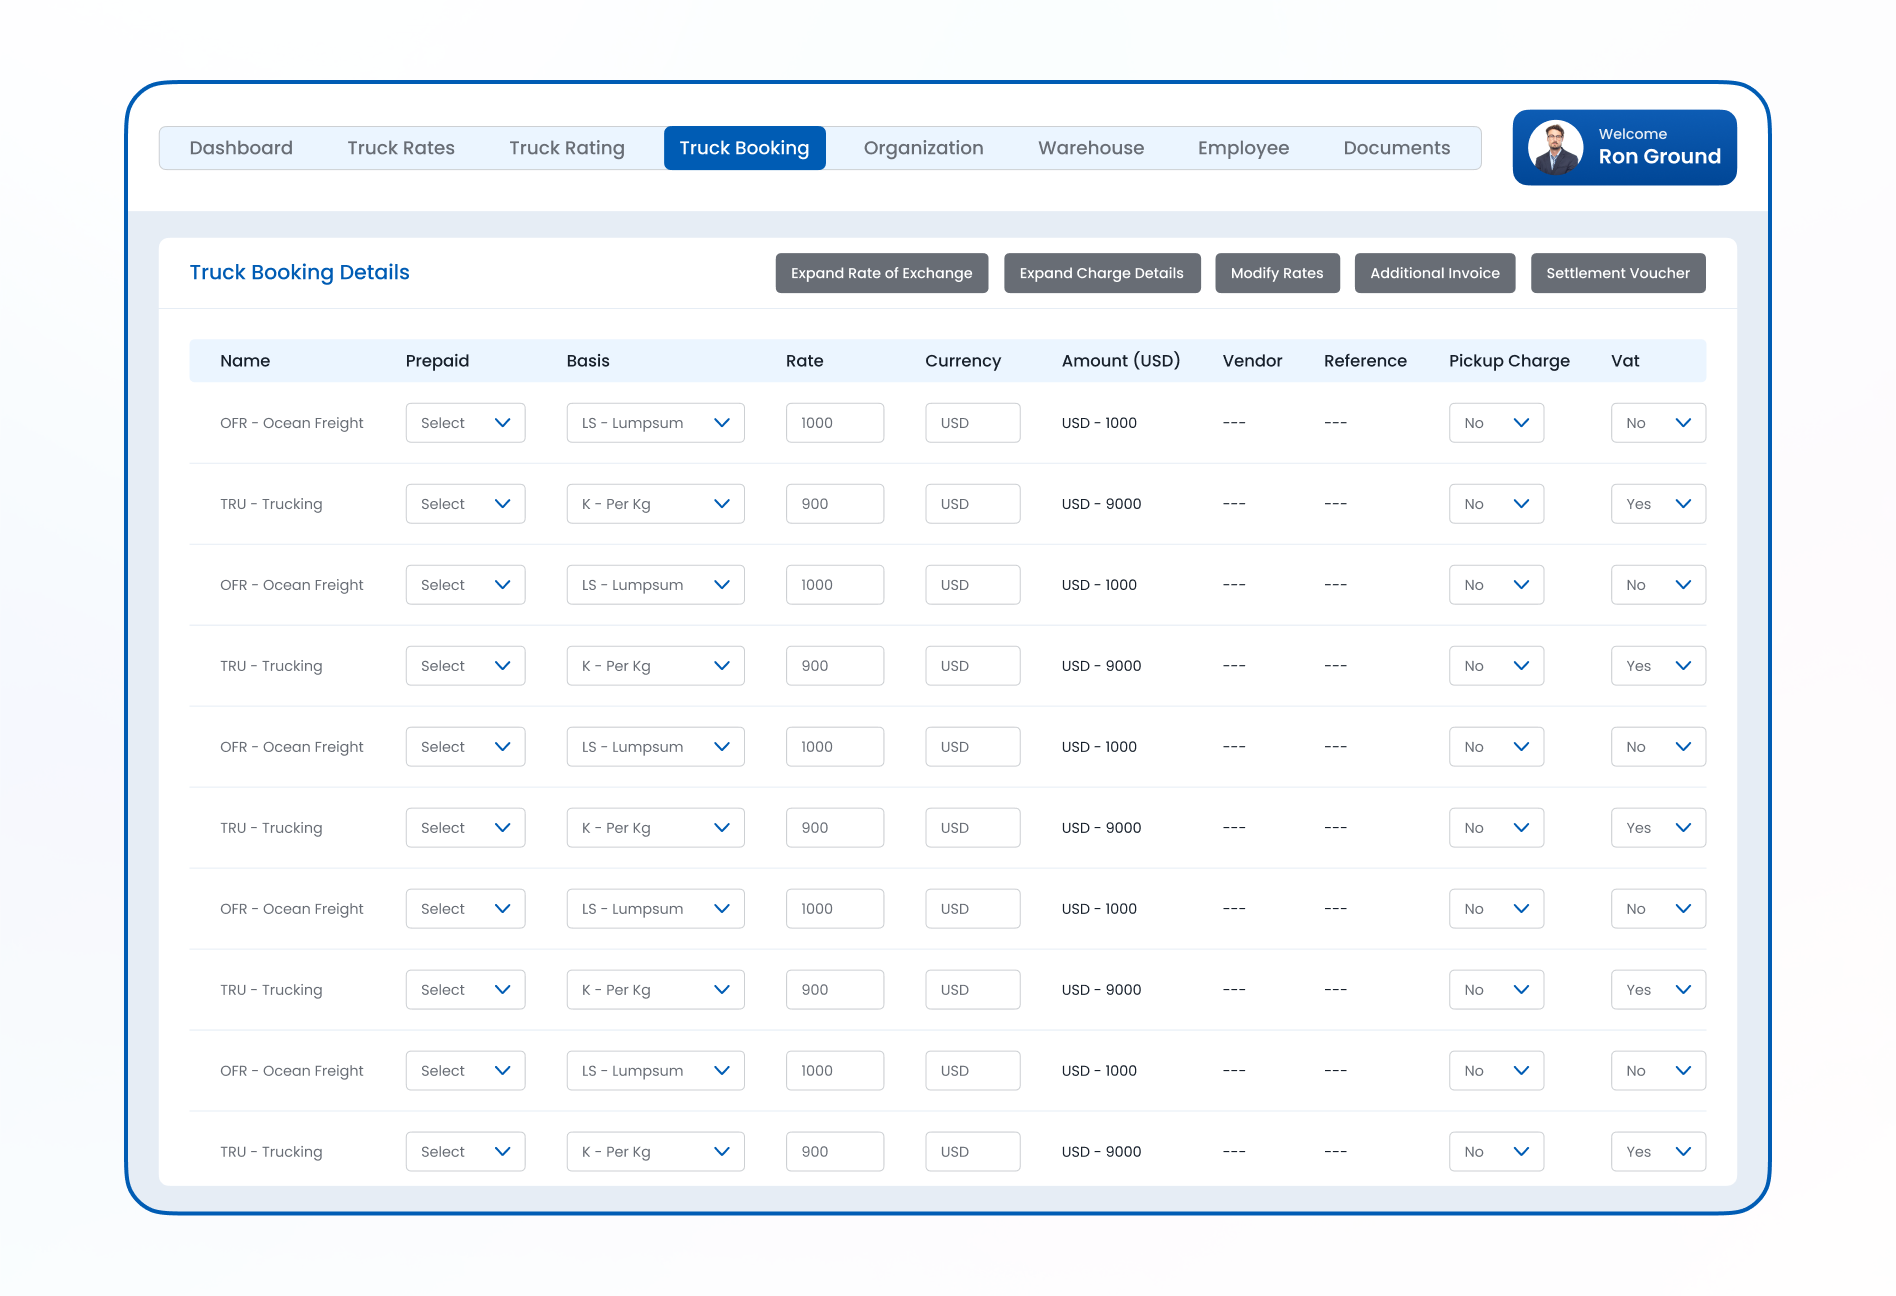The image size is (1896, 1296).
Task: Open the second row K - Per Kg dropdown
Action: (x=655, y=504)
